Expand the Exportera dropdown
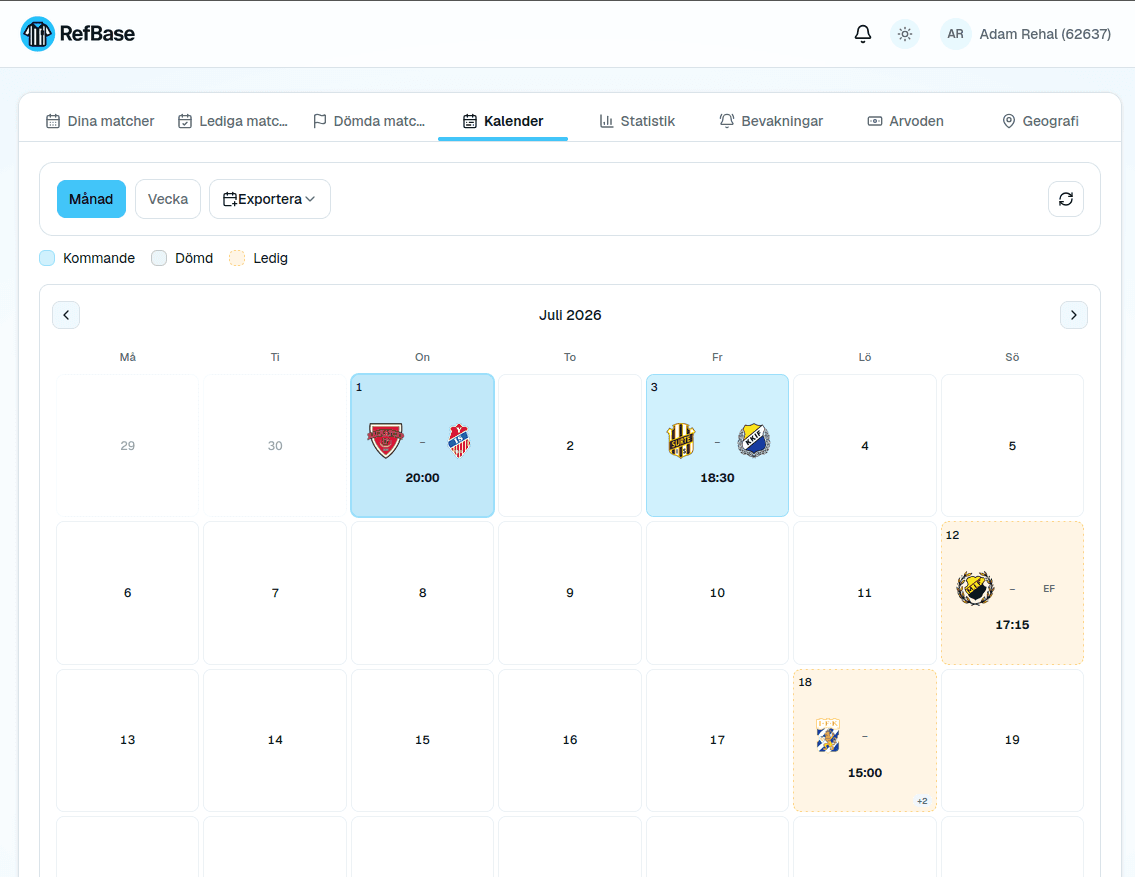The width and height of the screenshot is (1135, 877). click(270, 199)
